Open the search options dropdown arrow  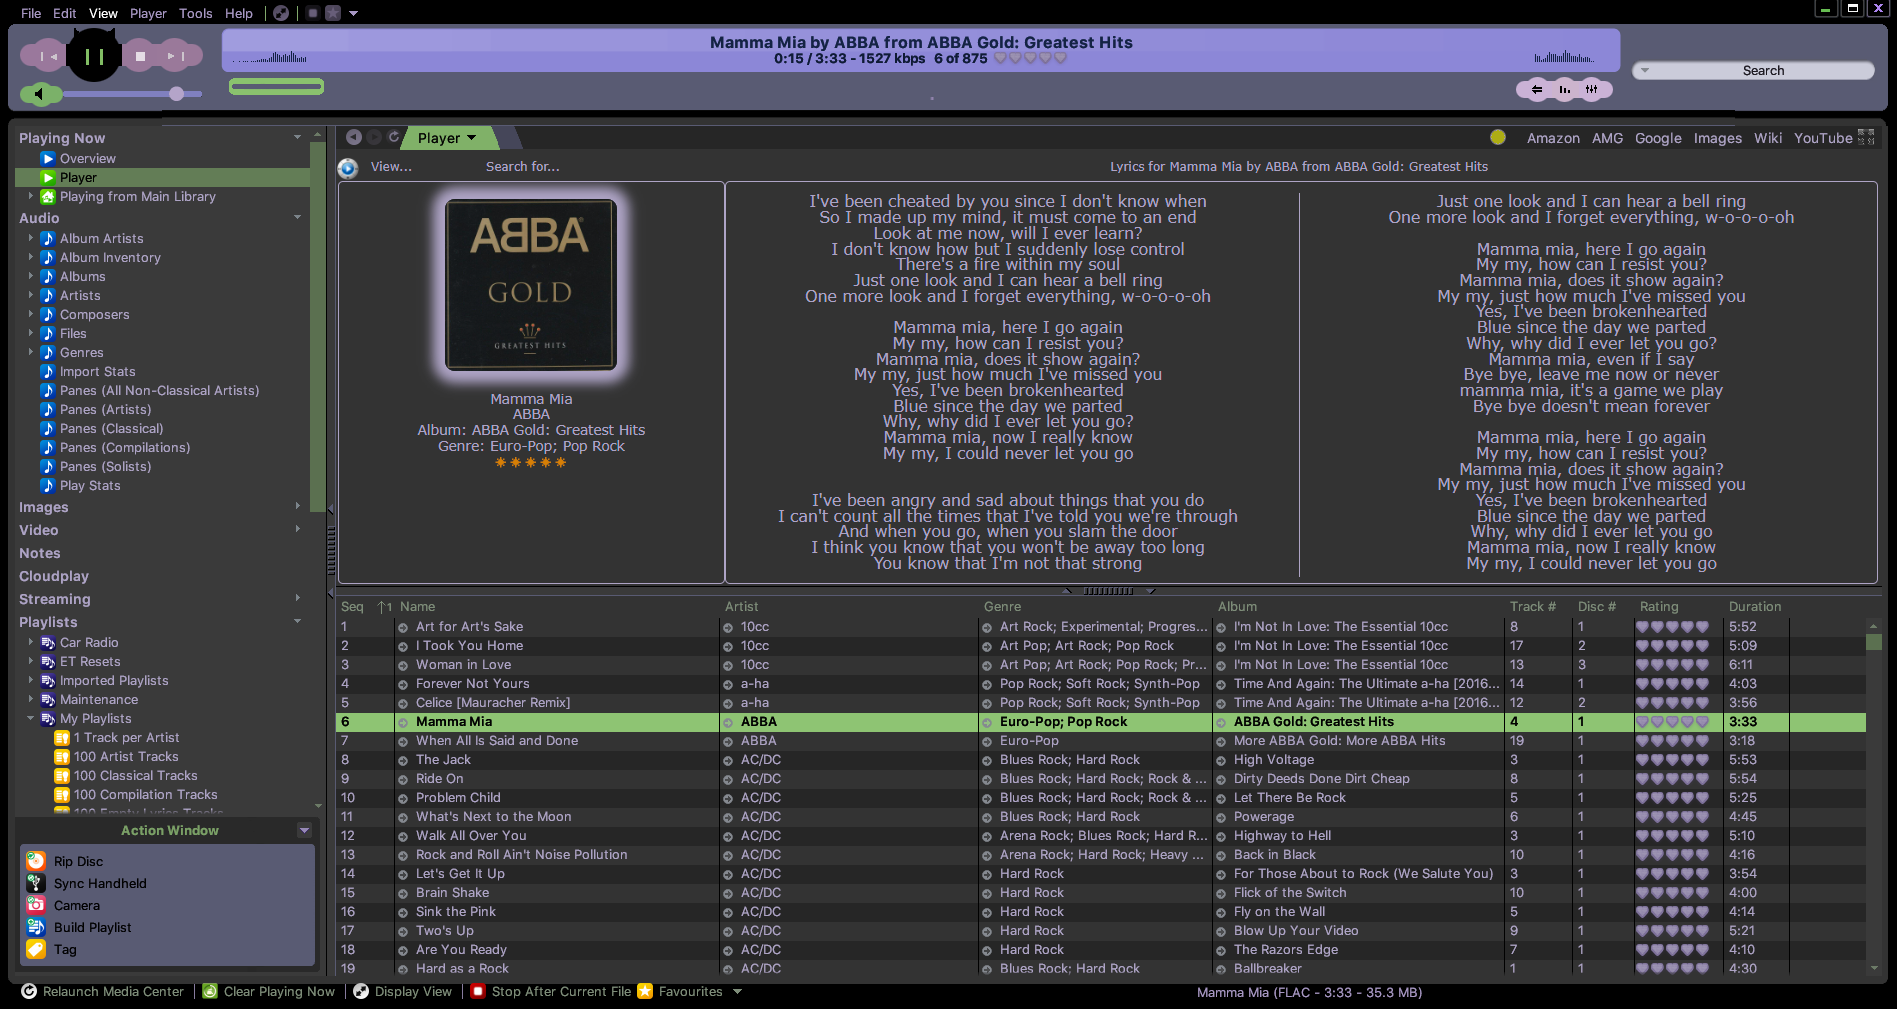[x=1644, y=71]
